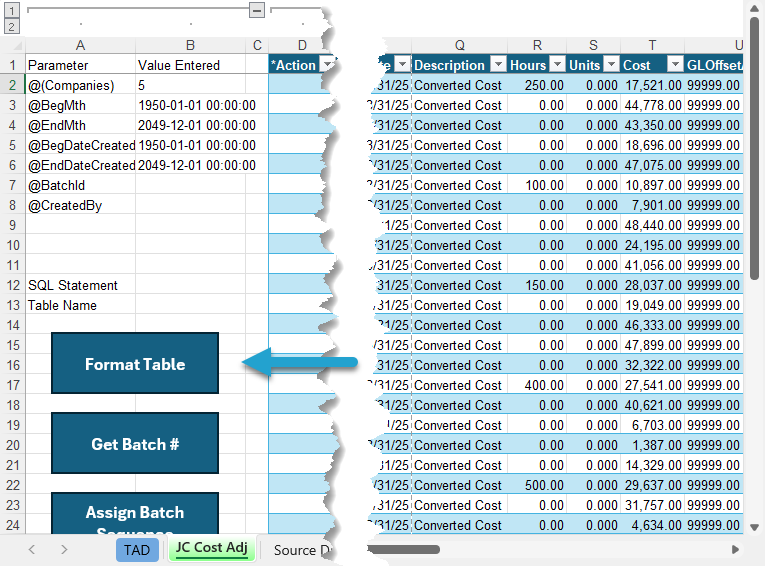The height and width of the screenshot is (566, 765).
Task: Select the cost cell 17,521.00
Action: click(652, 85)
